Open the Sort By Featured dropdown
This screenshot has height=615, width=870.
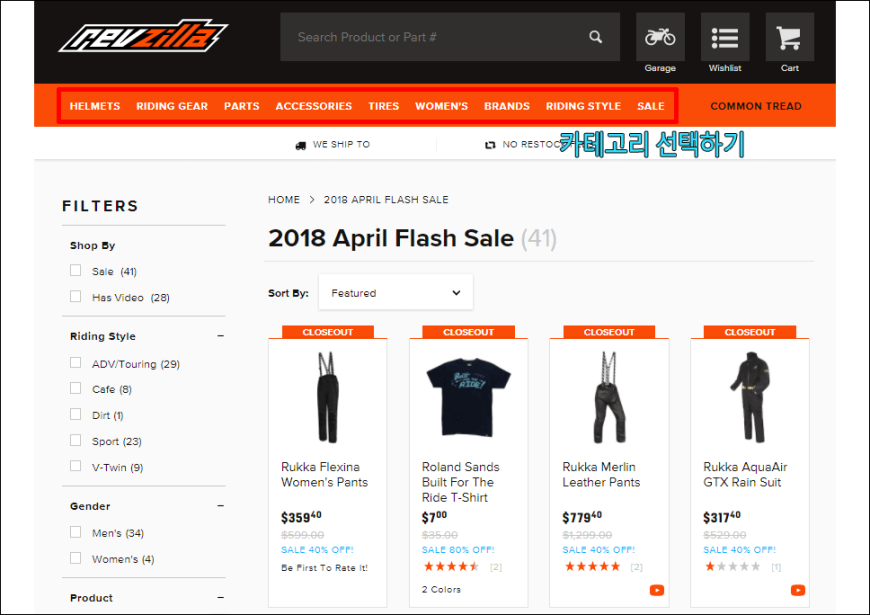click(396, 293)
